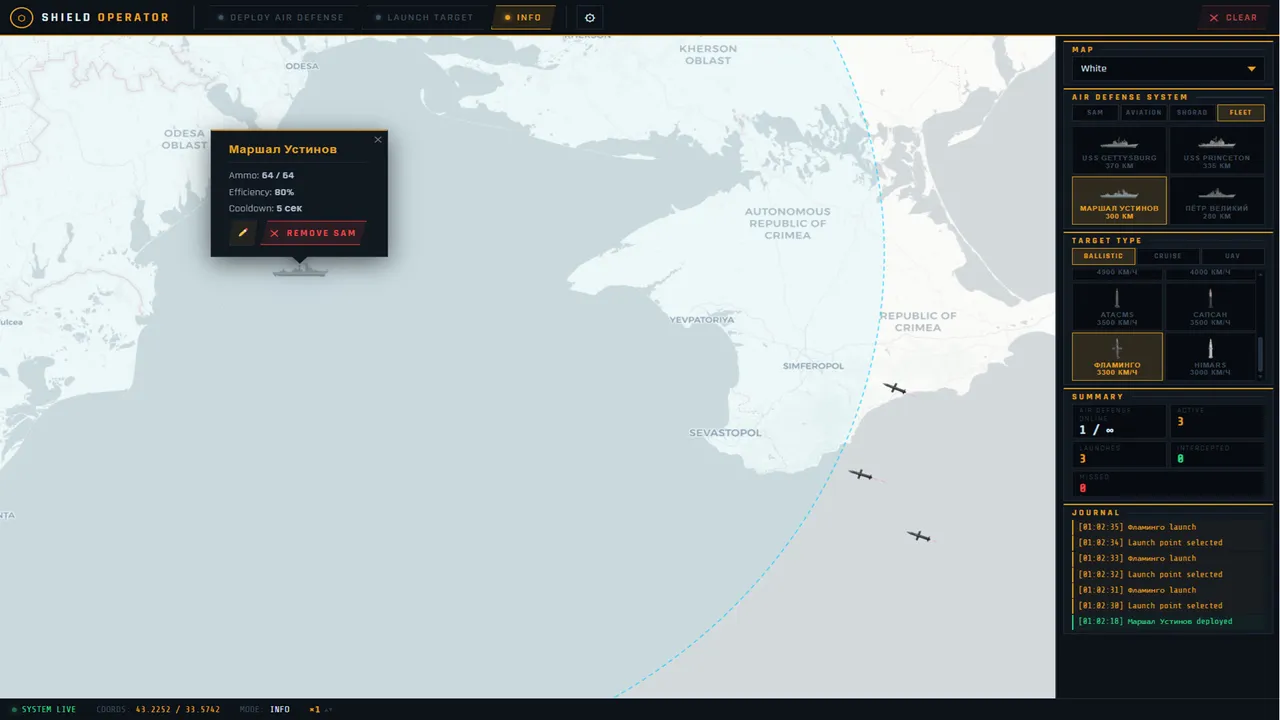Screen dimensions: 1280x720
Task: Pick the ATACMS missile icon
Action: (1117, 299)
